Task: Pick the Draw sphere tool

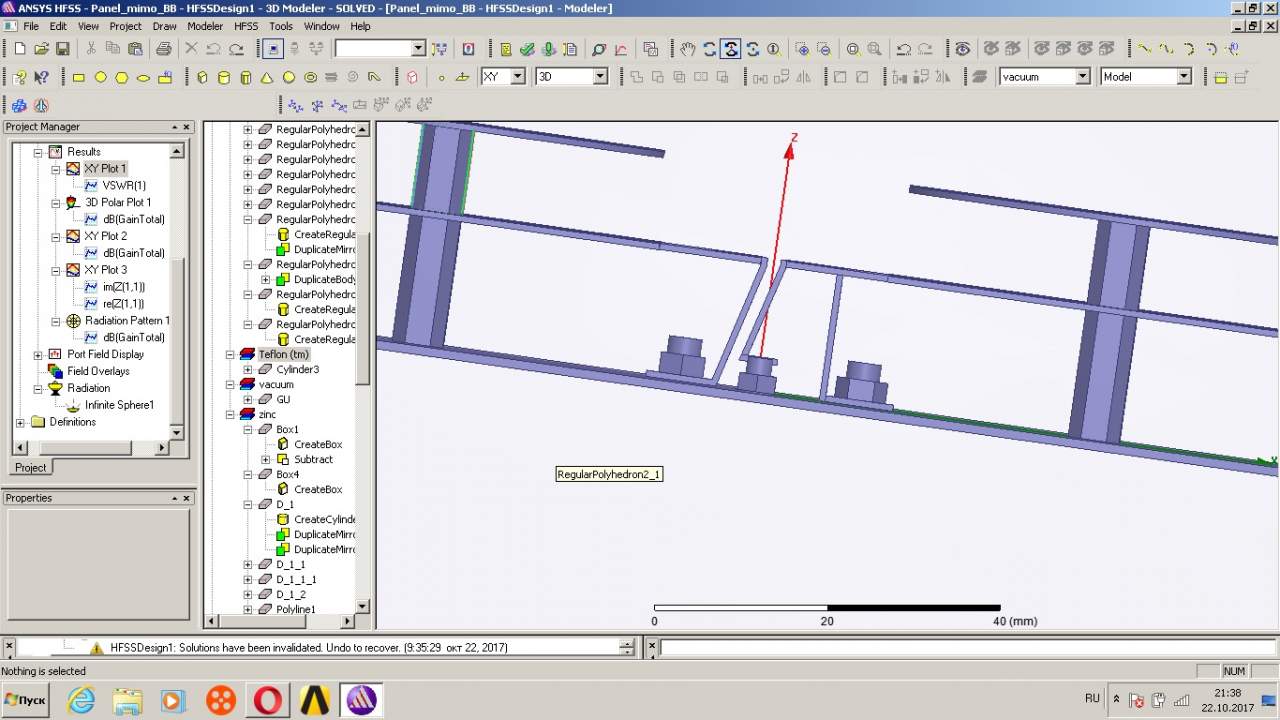Action: point(289,77)
